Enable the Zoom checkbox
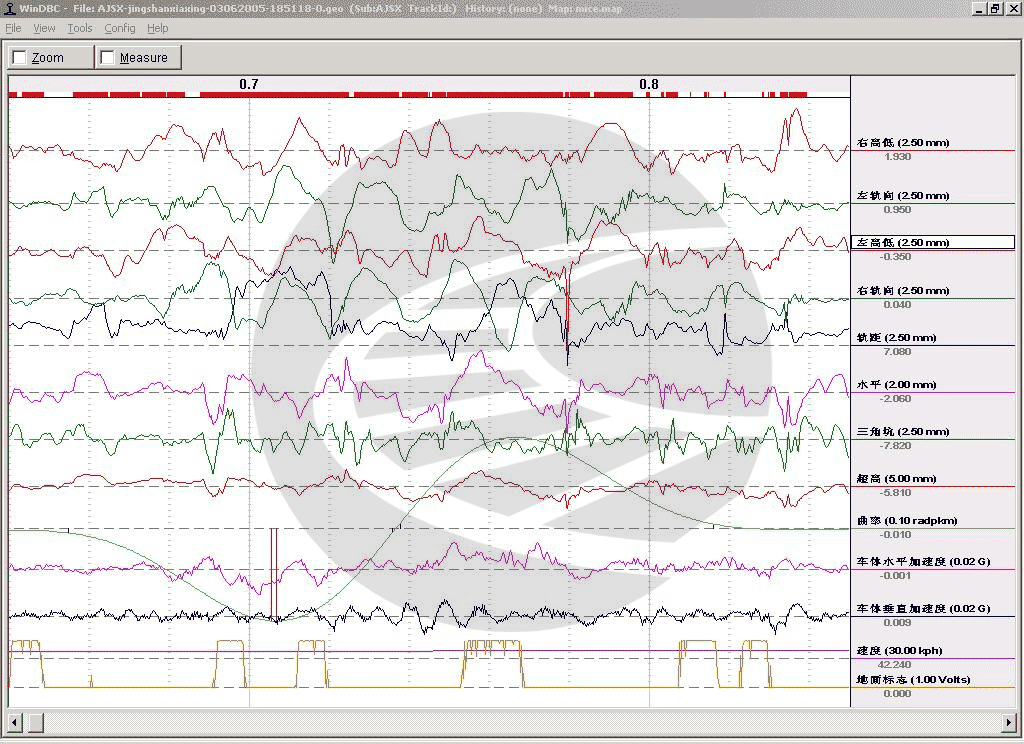The image size is (1024, 744). (20, 57)
